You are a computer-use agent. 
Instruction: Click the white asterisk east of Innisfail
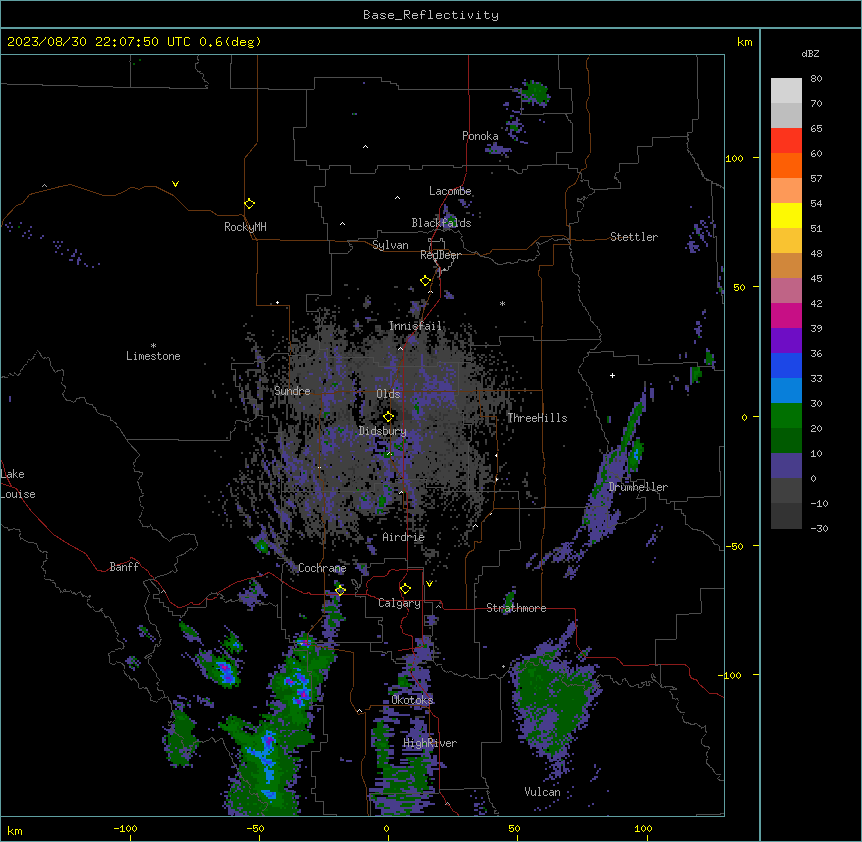(x=502, y=303)
